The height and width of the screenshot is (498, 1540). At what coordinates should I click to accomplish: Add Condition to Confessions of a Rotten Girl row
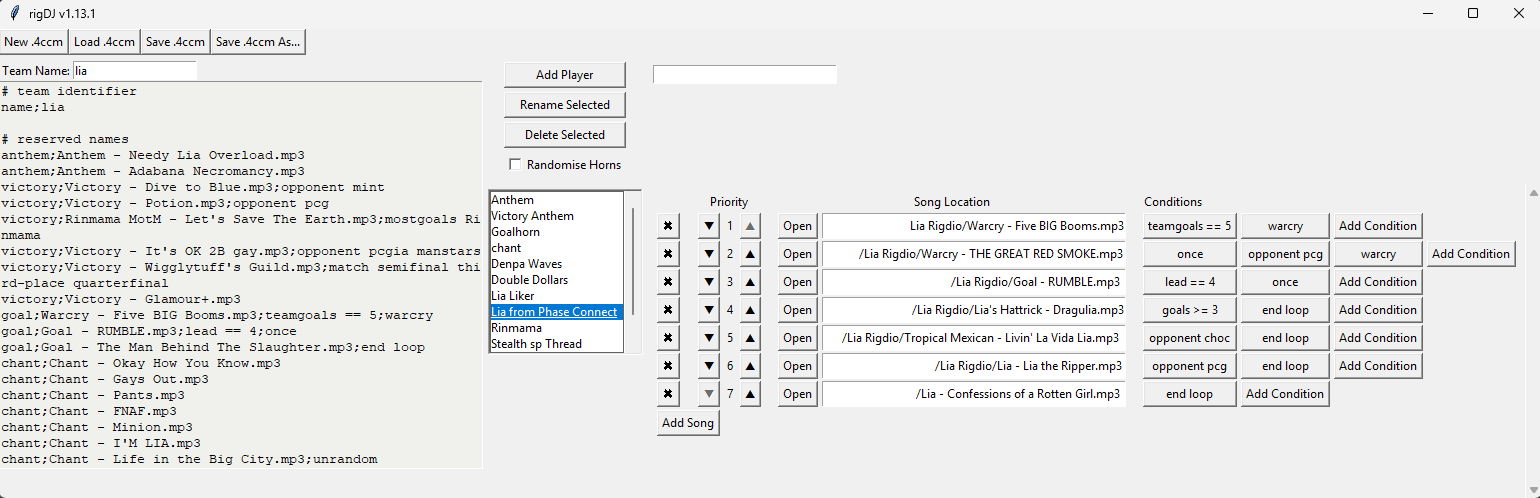pos(1284,394)
